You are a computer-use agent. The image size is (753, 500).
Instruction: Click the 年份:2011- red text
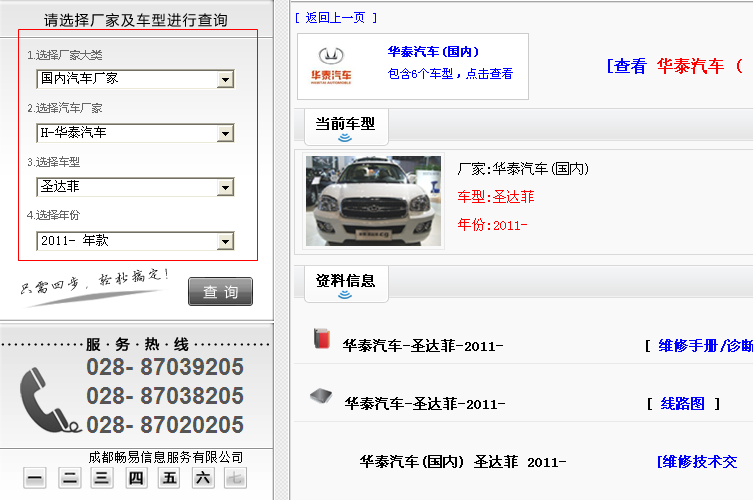click(492, 225)
